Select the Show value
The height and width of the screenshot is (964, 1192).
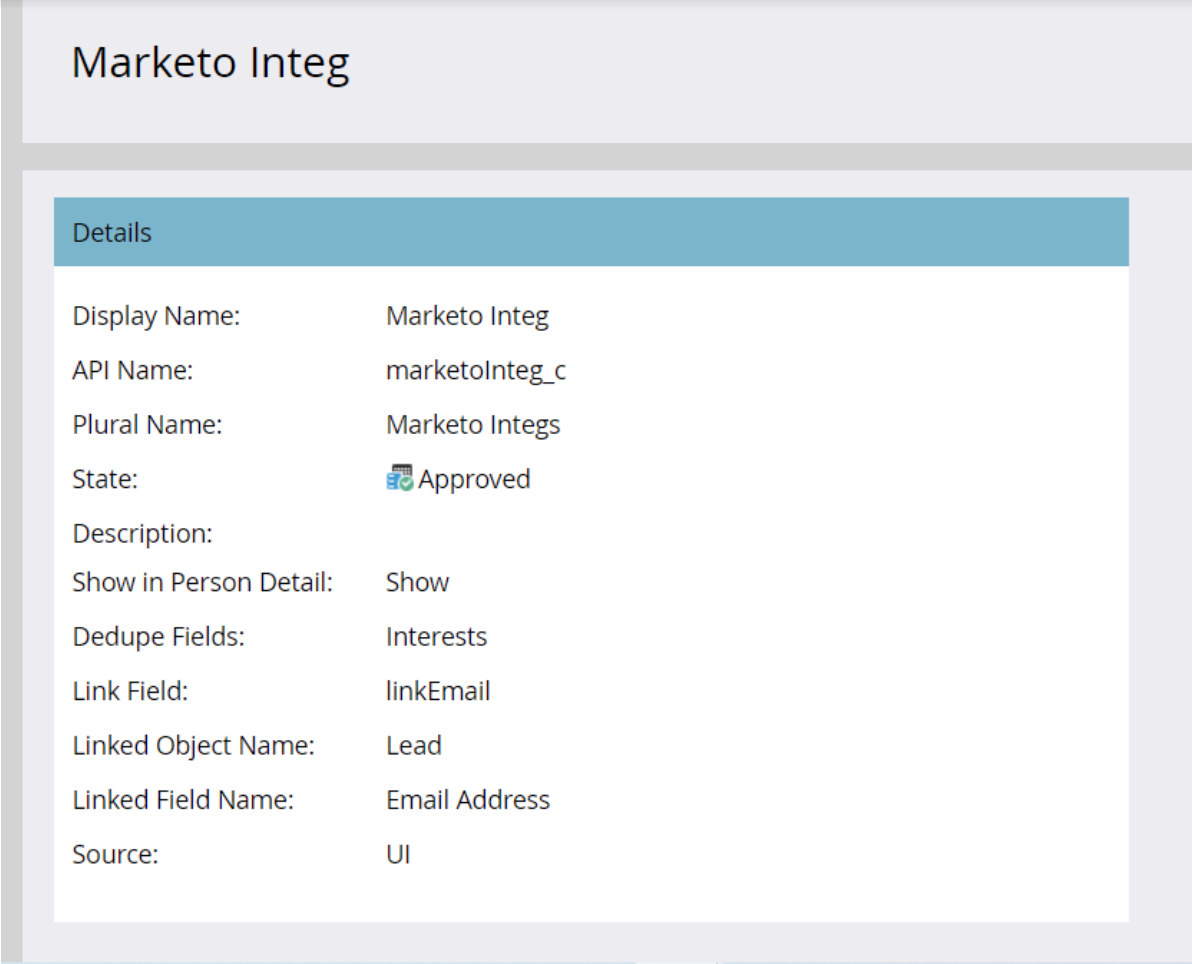(x=417, y=582)
